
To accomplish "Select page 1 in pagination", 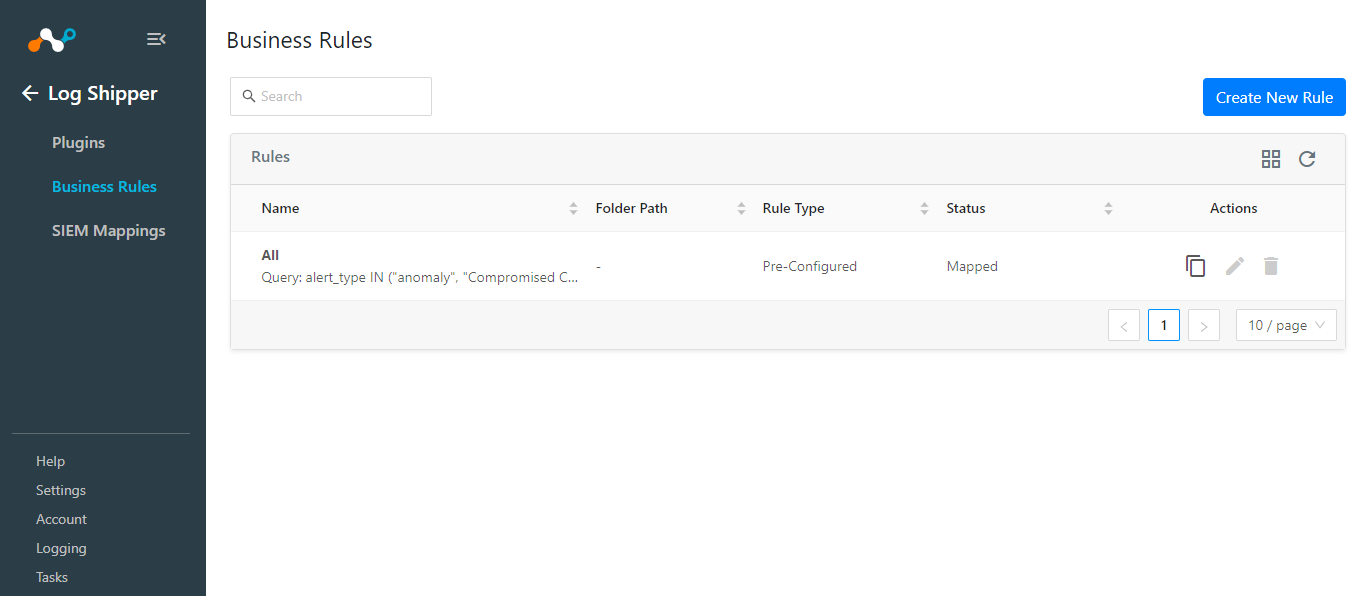I will 1163,324.
